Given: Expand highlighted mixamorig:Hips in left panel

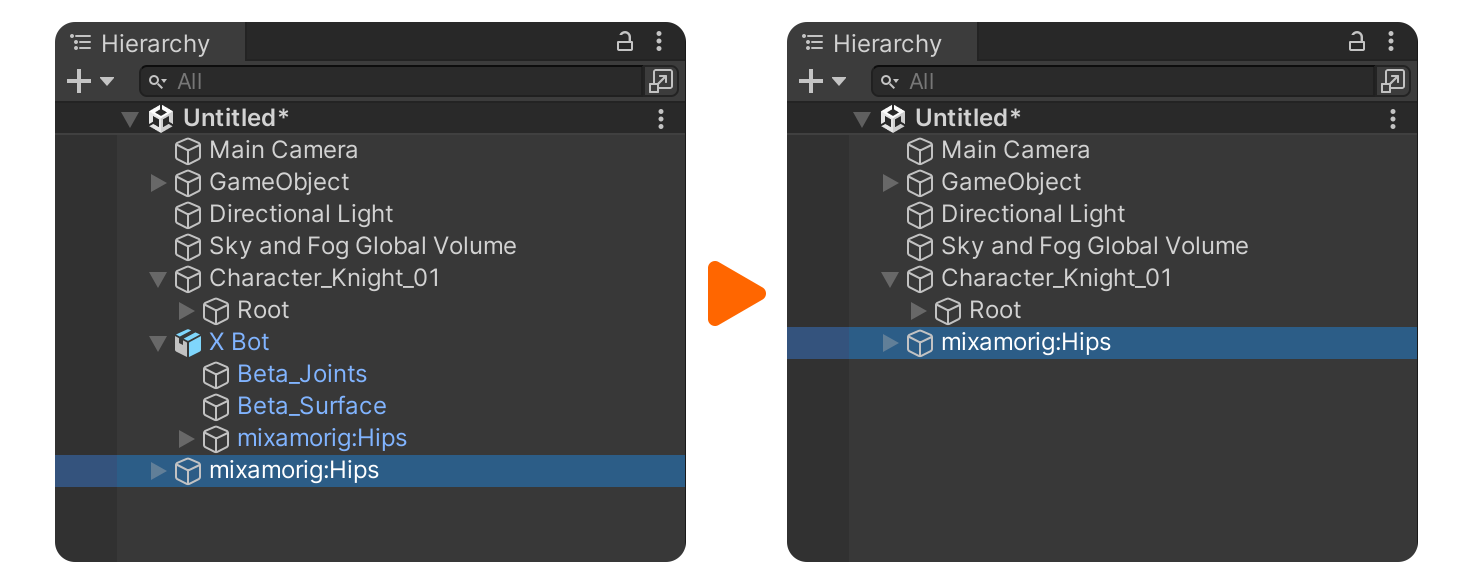Looking at the screenshot, I should point(158,471).
